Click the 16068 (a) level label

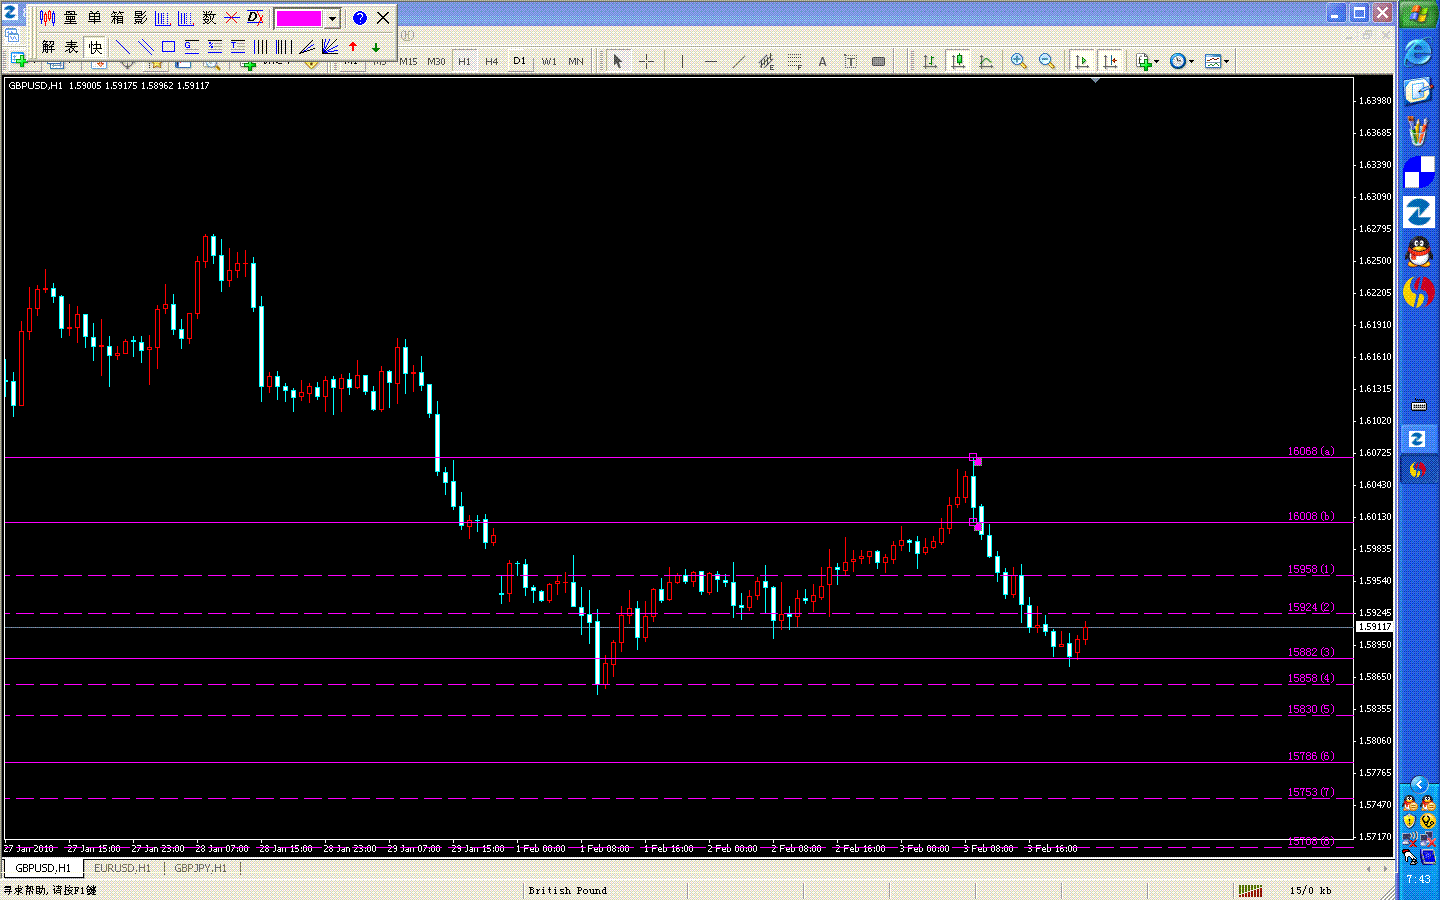pyautogui.click(x=1310, y=452)
